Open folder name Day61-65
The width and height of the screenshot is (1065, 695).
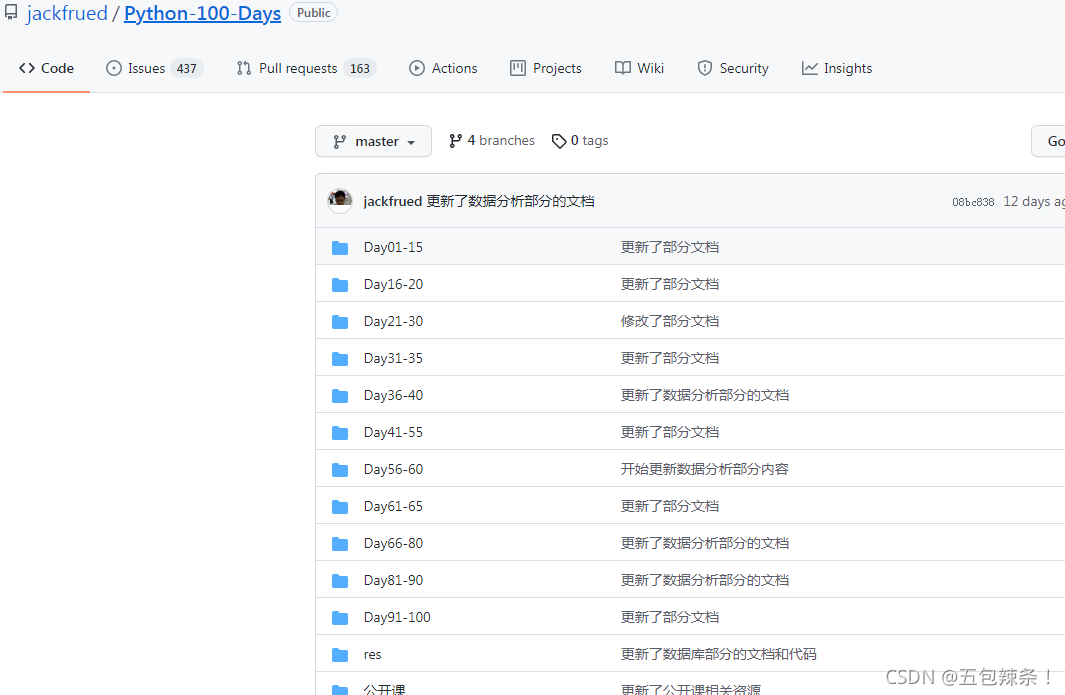pyautogui.click(x=393, y=506)
